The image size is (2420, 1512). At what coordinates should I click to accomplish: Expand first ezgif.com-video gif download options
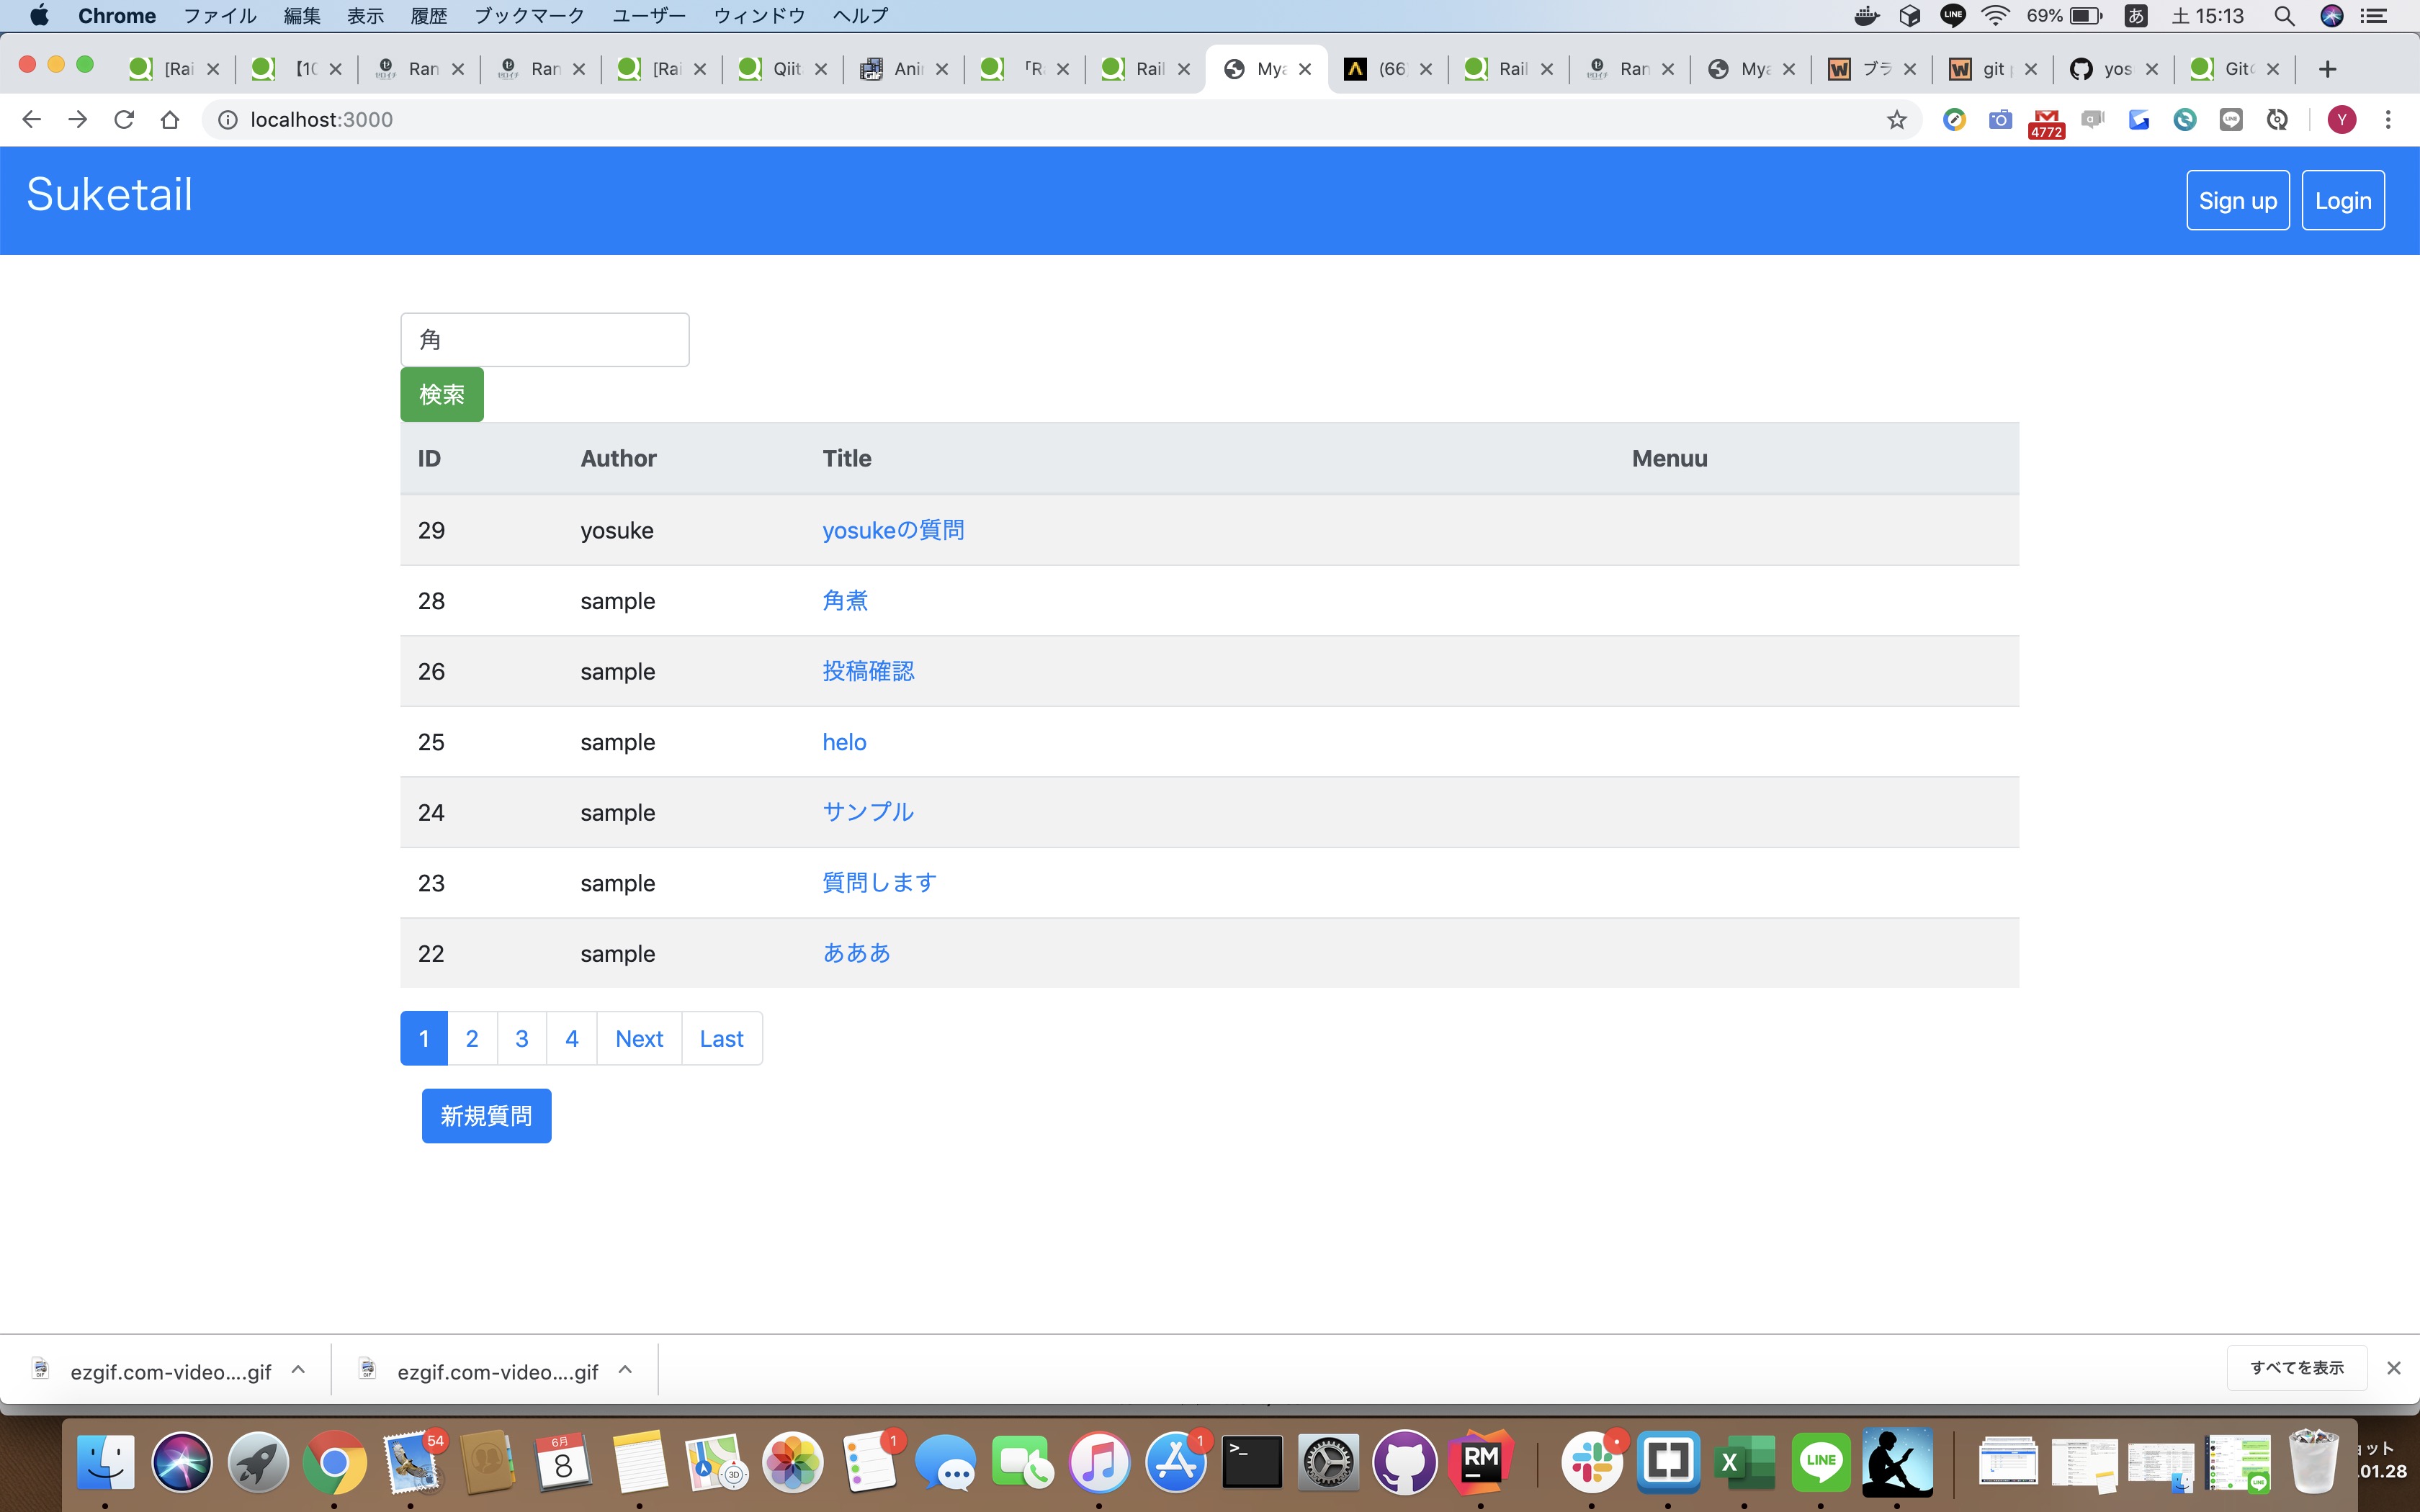tap(298, 1369)
